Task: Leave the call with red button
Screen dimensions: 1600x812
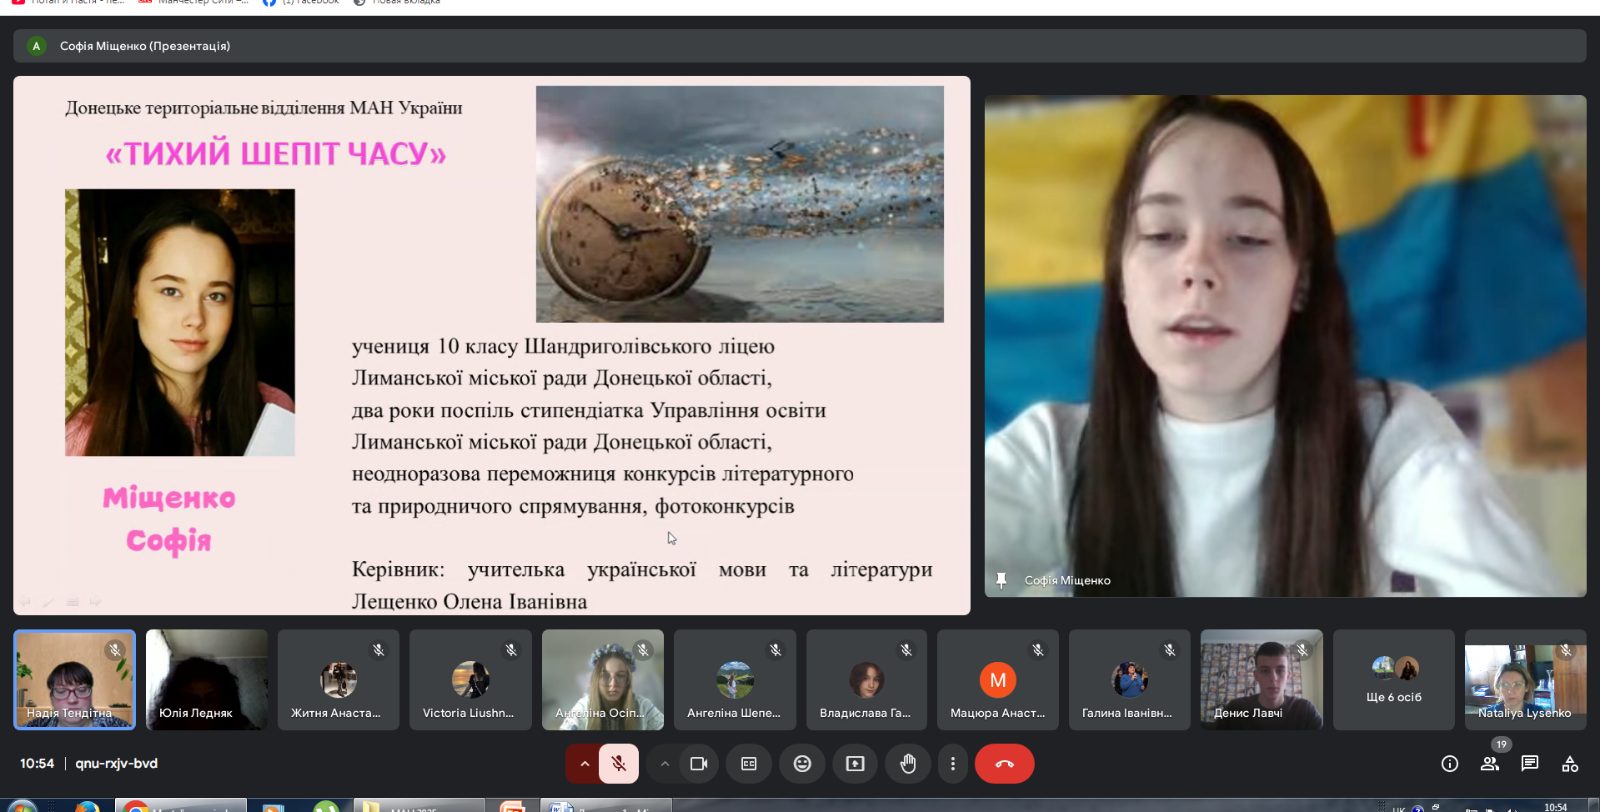Action: point(1005,764)
